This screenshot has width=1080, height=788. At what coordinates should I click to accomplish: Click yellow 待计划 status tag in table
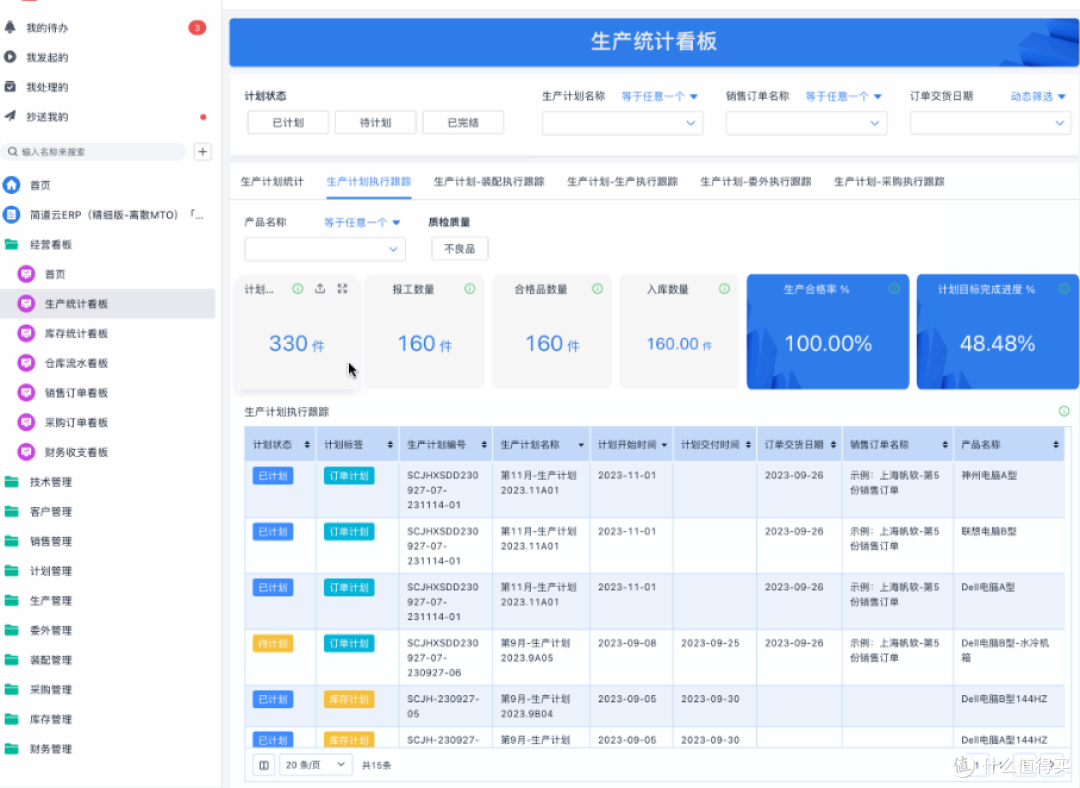pyautogui.click(x=273, y=643)
